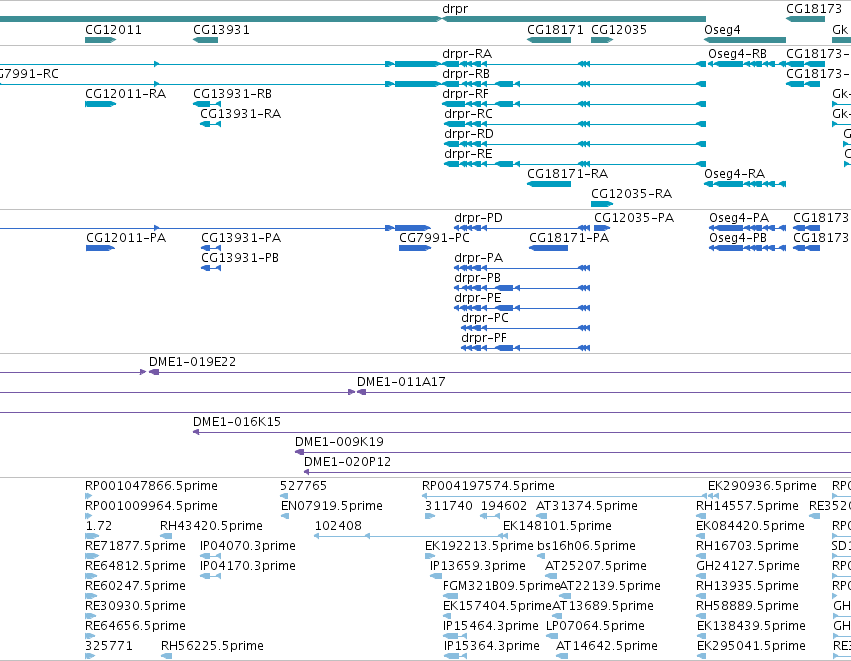Click EST AT14642.5prime
Viewport: 851px width, 661px height.
click(607, 646)
